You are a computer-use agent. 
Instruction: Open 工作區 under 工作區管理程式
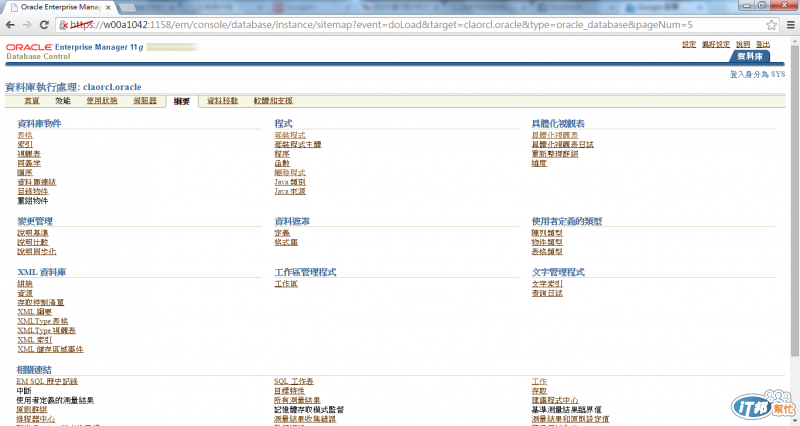(286, 284)
